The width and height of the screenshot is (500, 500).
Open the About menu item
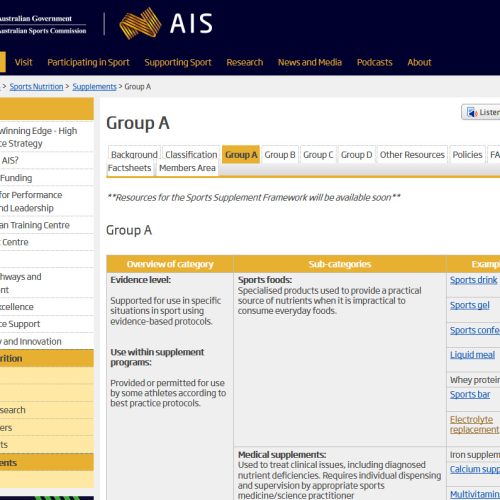(419, 62)
